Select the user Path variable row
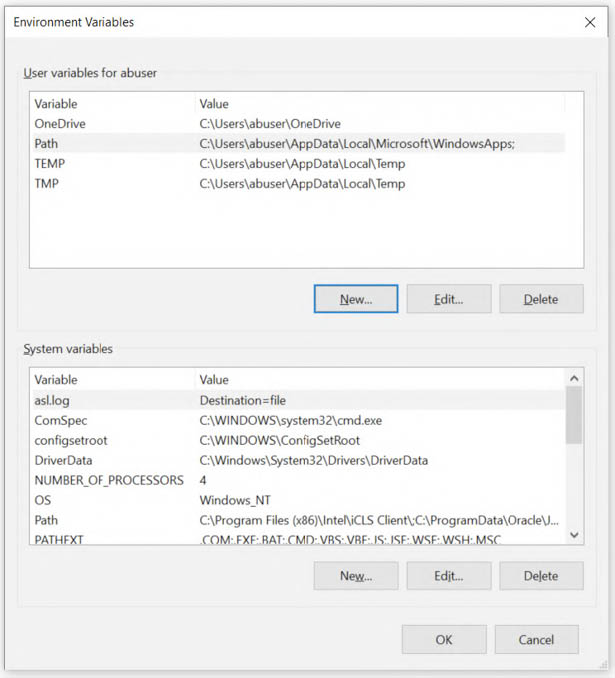Image resolution: width=615 pixels, height=678 pixels. [47, 144]
